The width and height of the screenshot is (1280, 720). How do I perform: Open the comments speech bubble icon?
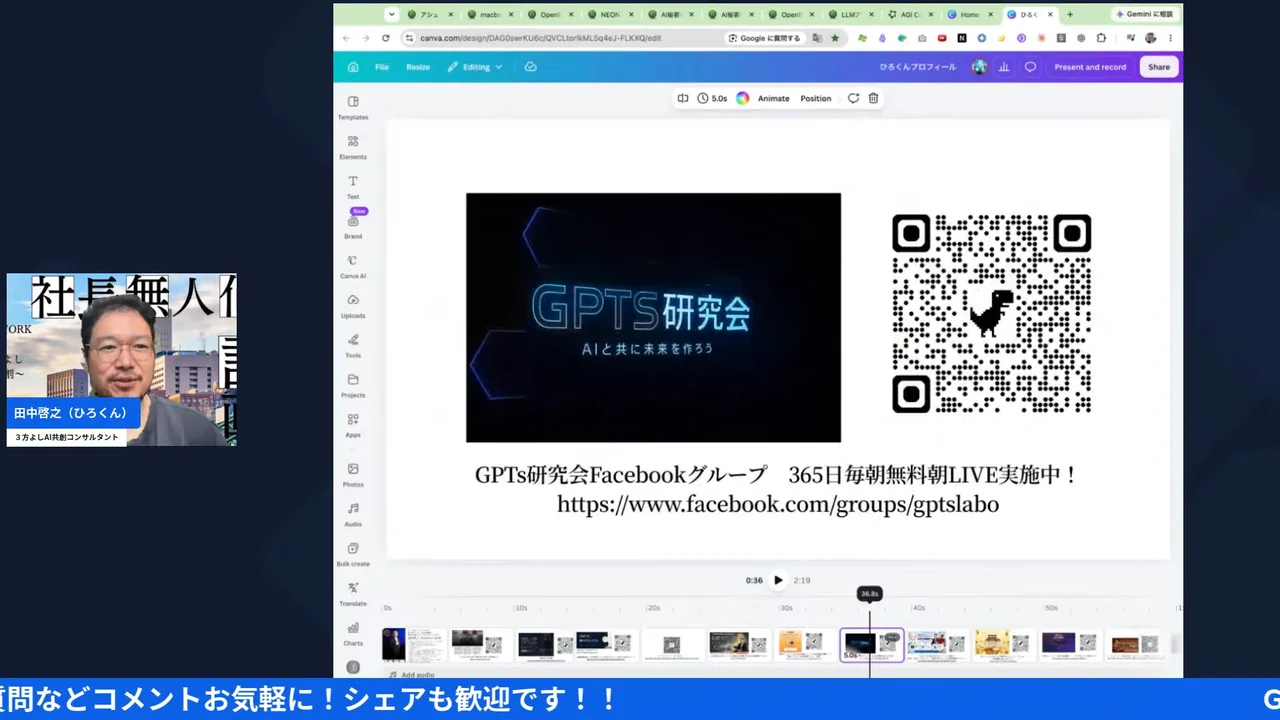pos(1030,67)
